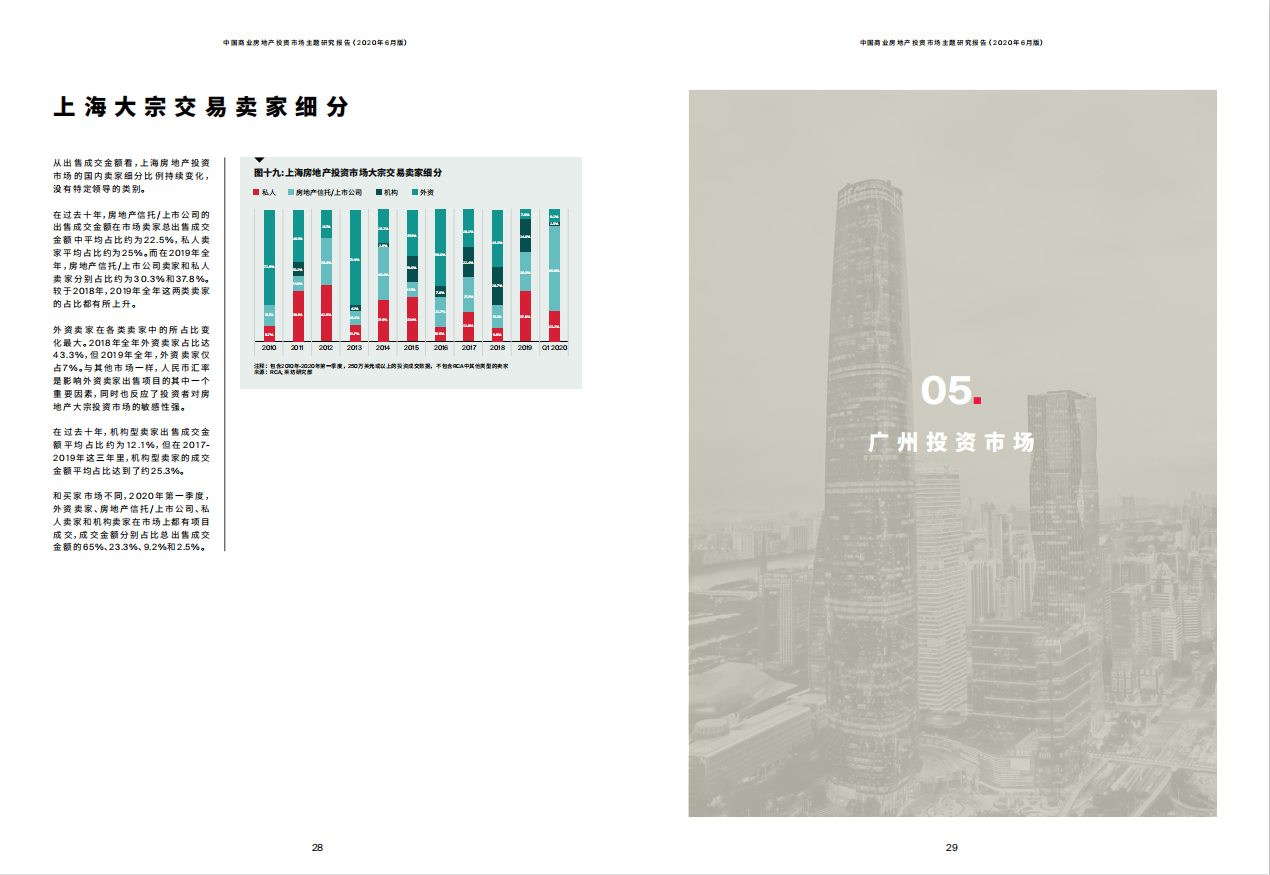This screenshot has width=1270, height=875.
Task: Select the 2010 bar in the chart
Action: (269, 275)
